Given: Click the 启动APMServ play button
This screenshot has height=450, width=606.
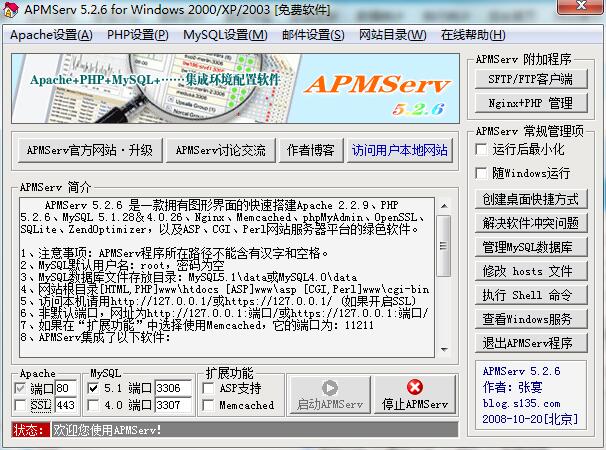Looking at the screenshot, I should click(330, 395).
